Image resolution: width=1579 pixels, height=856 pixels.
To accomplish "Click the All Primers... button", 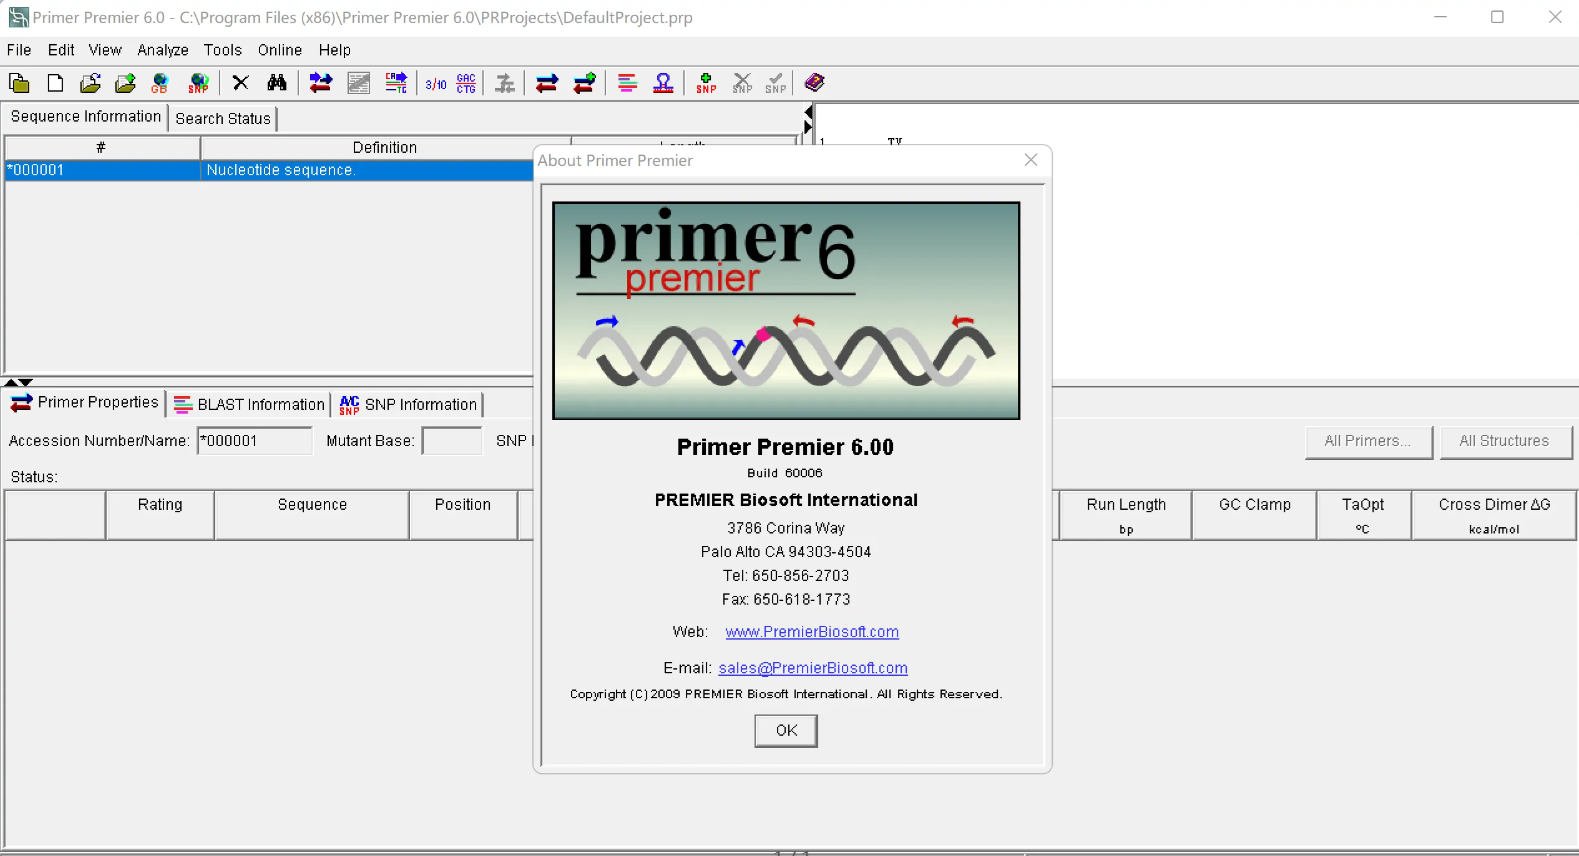I will coord(1368,441).
